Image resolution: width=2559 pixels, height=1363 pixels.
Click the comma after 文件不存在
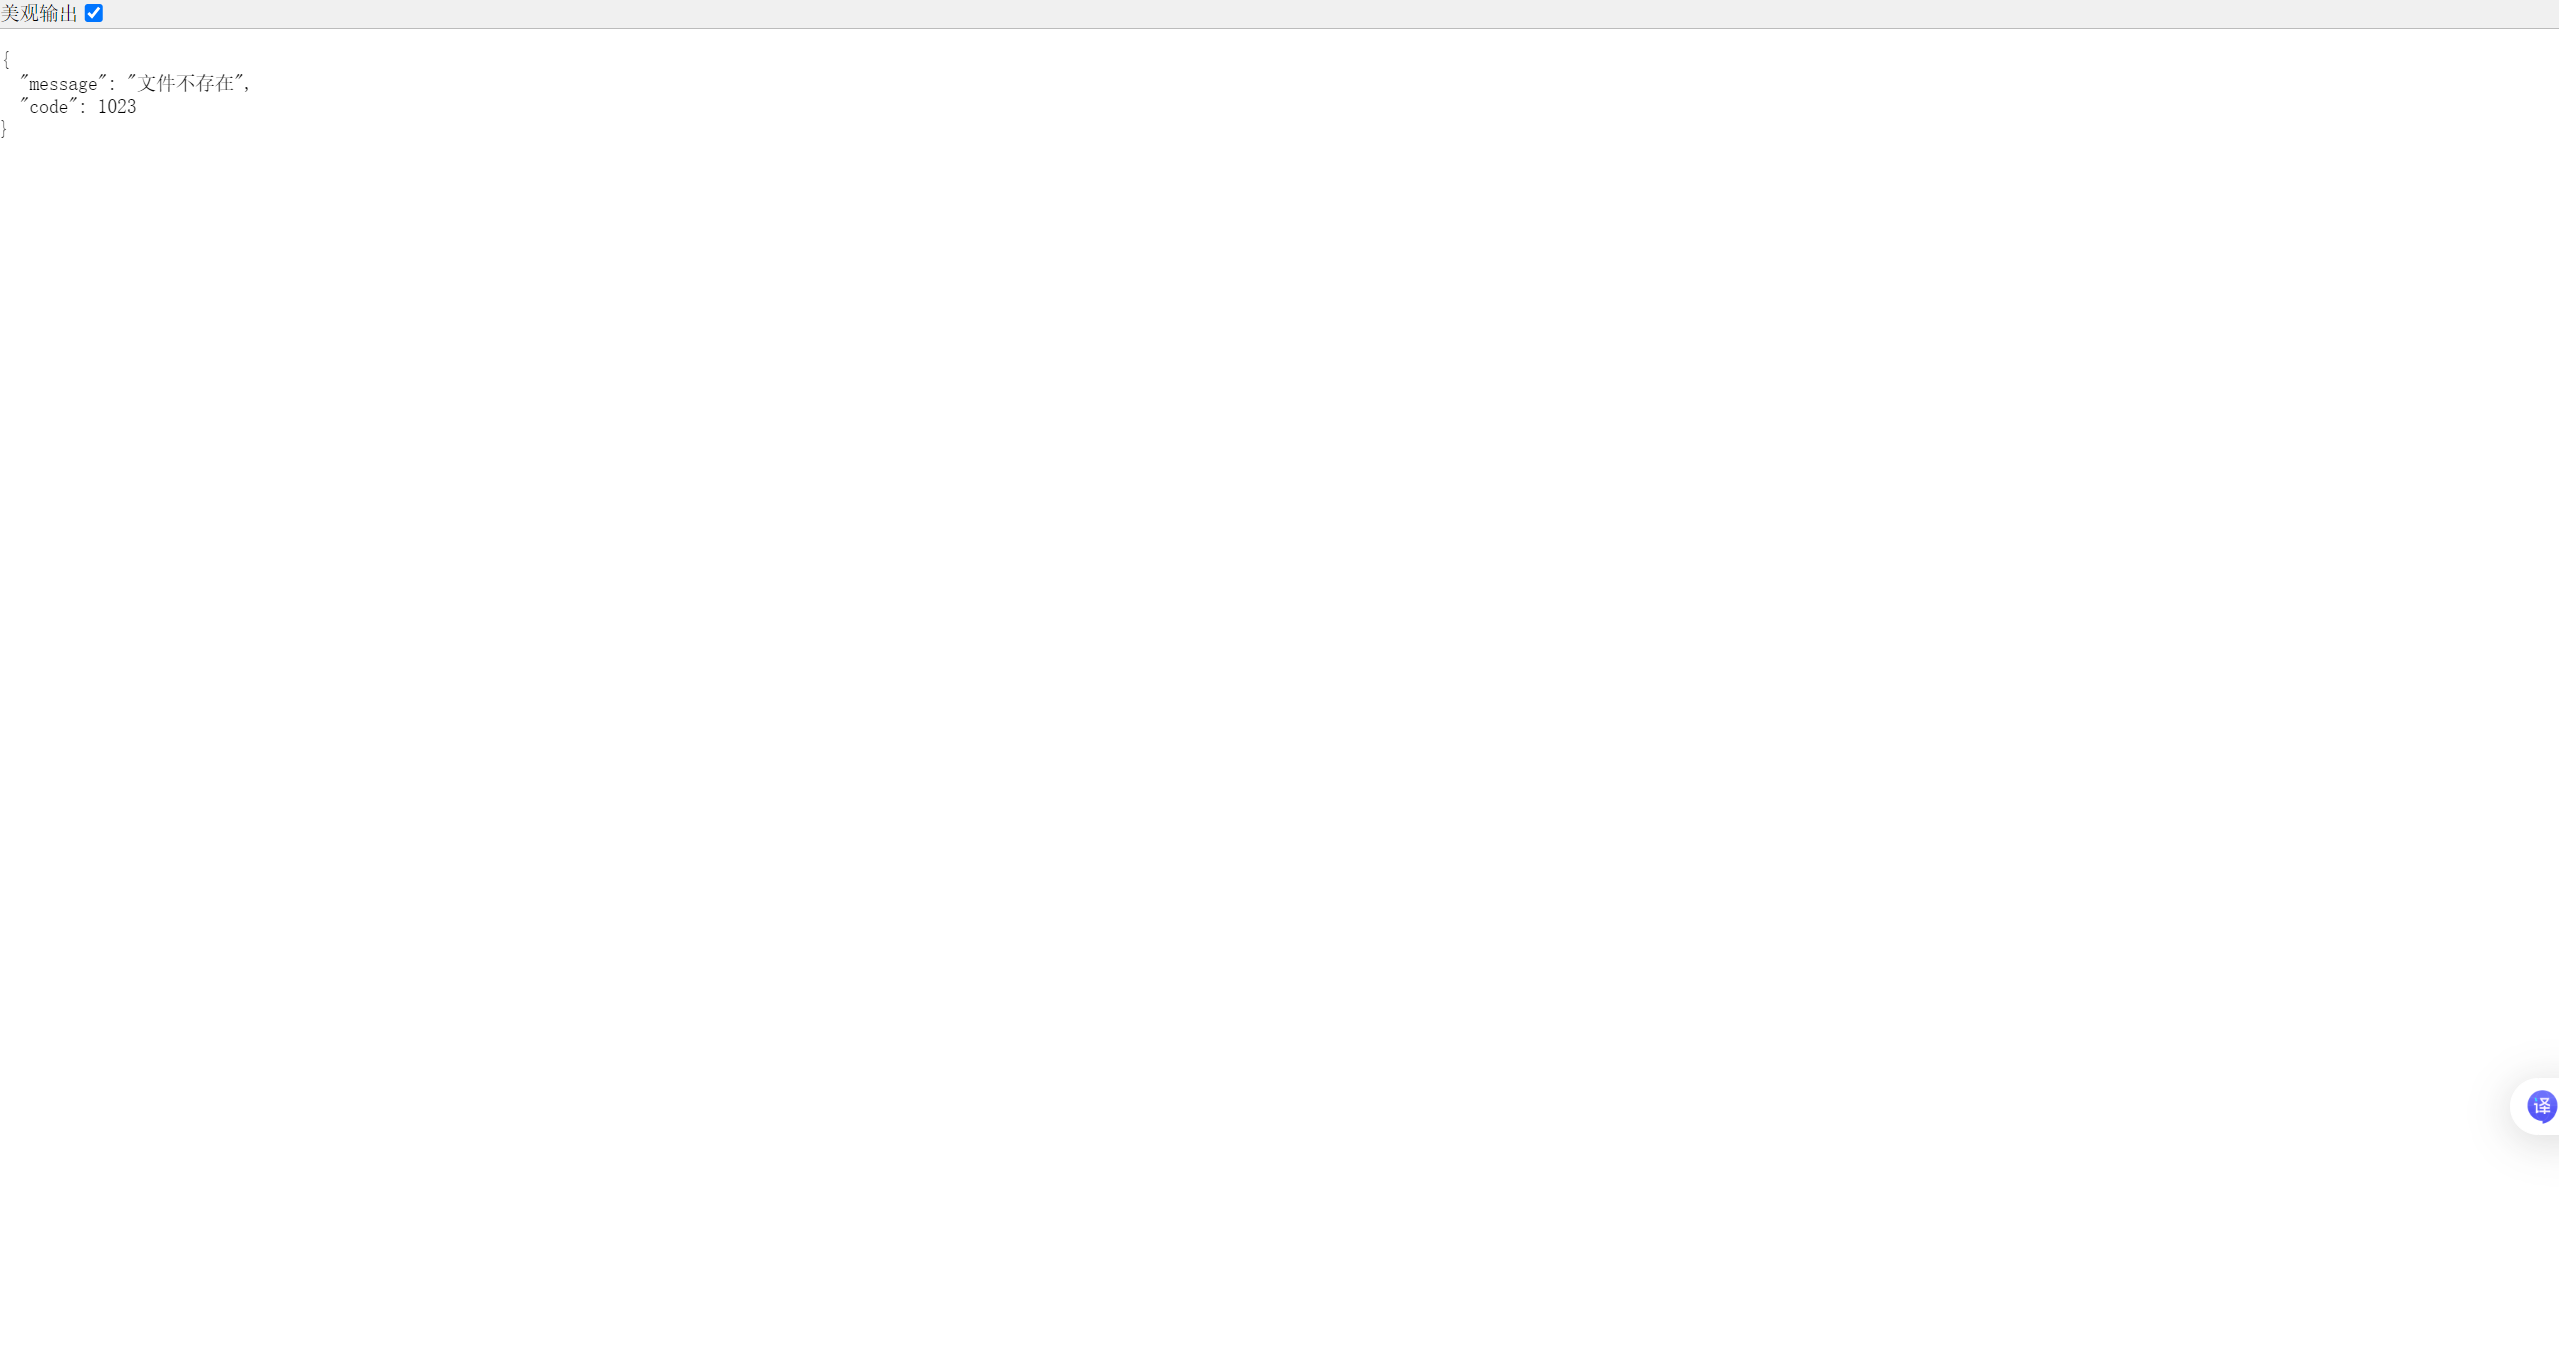tap(248, 88)
